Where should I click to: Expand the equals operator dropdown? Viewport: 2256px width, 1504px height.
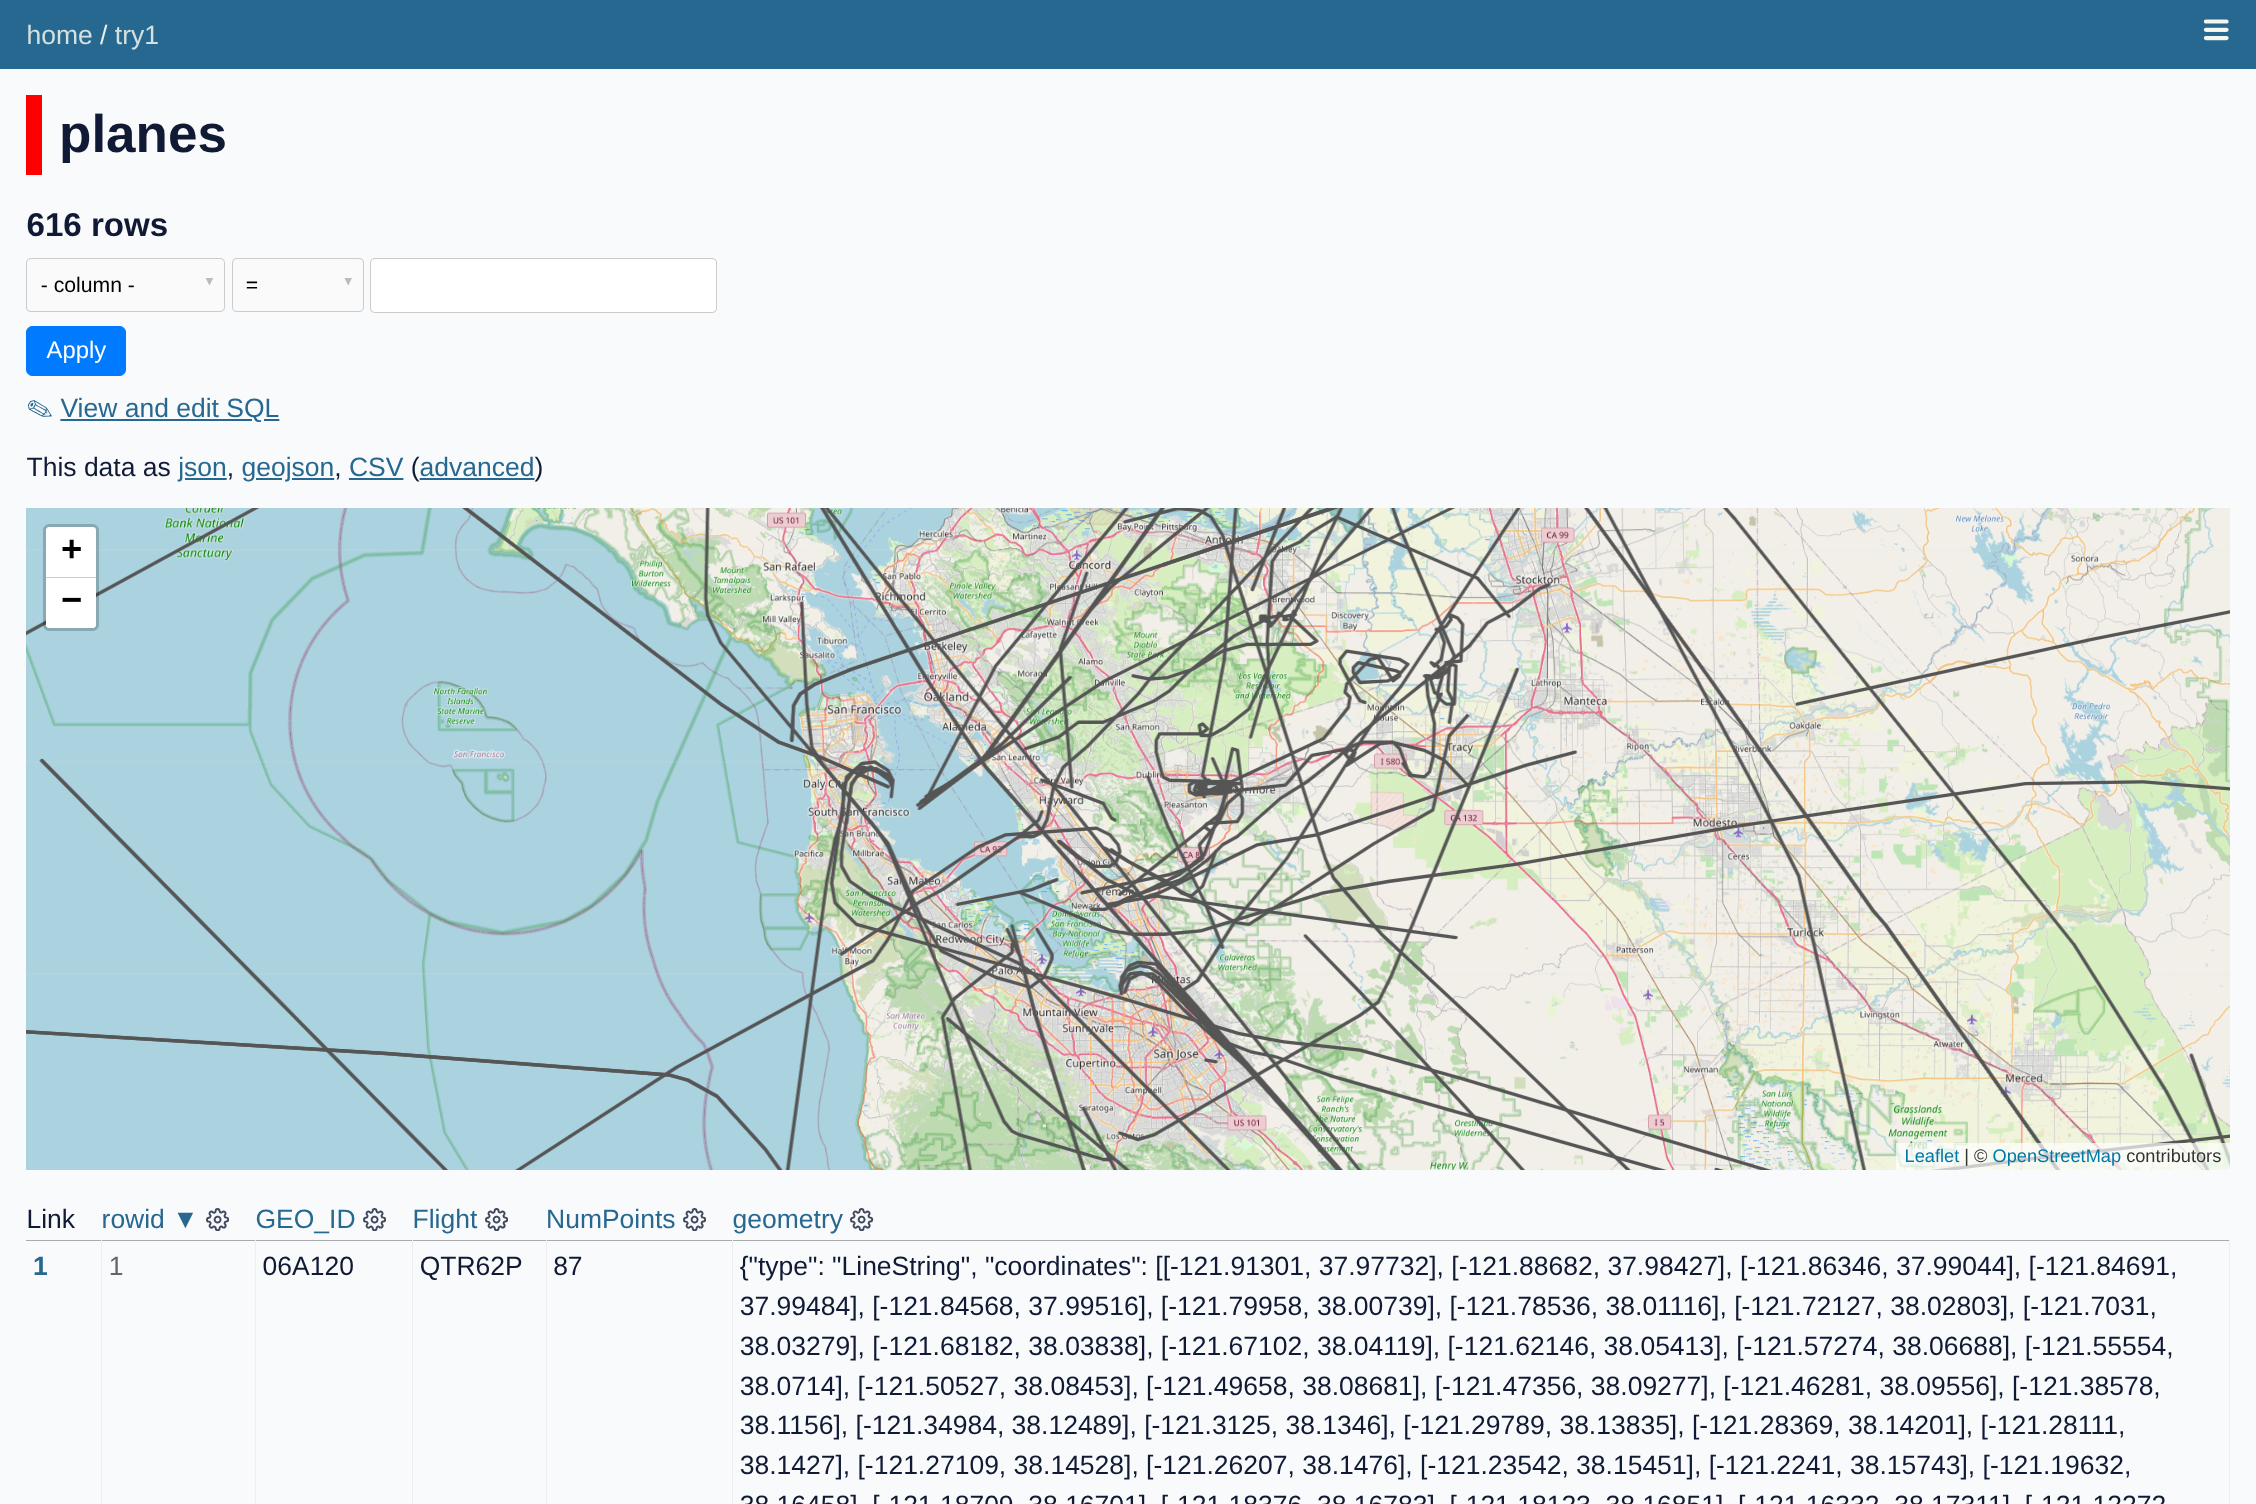point(297,285)
